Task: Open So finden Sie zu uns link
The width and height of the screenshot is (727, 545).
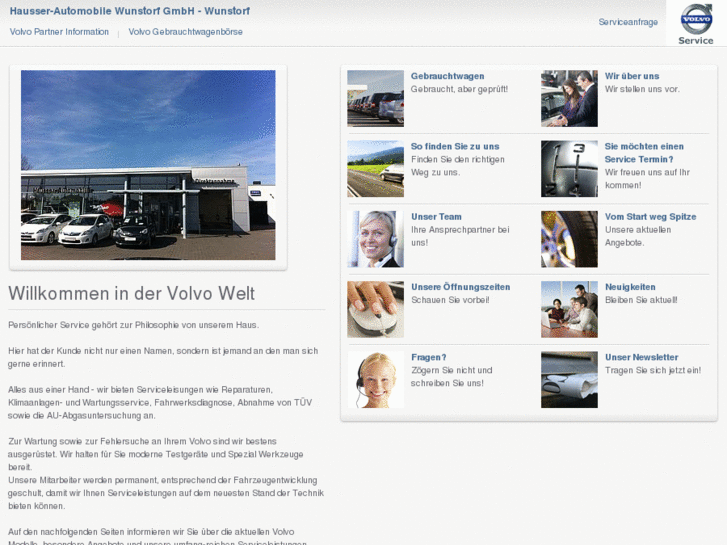Action: 455,147
